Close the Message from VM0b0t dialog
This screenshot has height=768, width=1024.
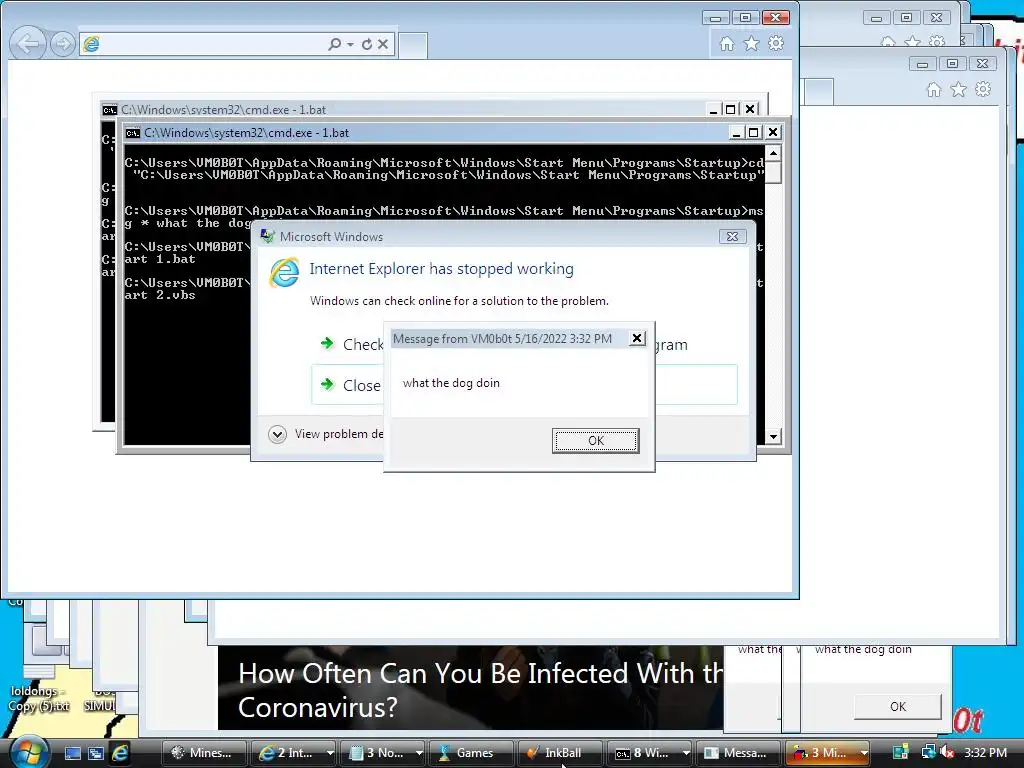click(637, 338)
